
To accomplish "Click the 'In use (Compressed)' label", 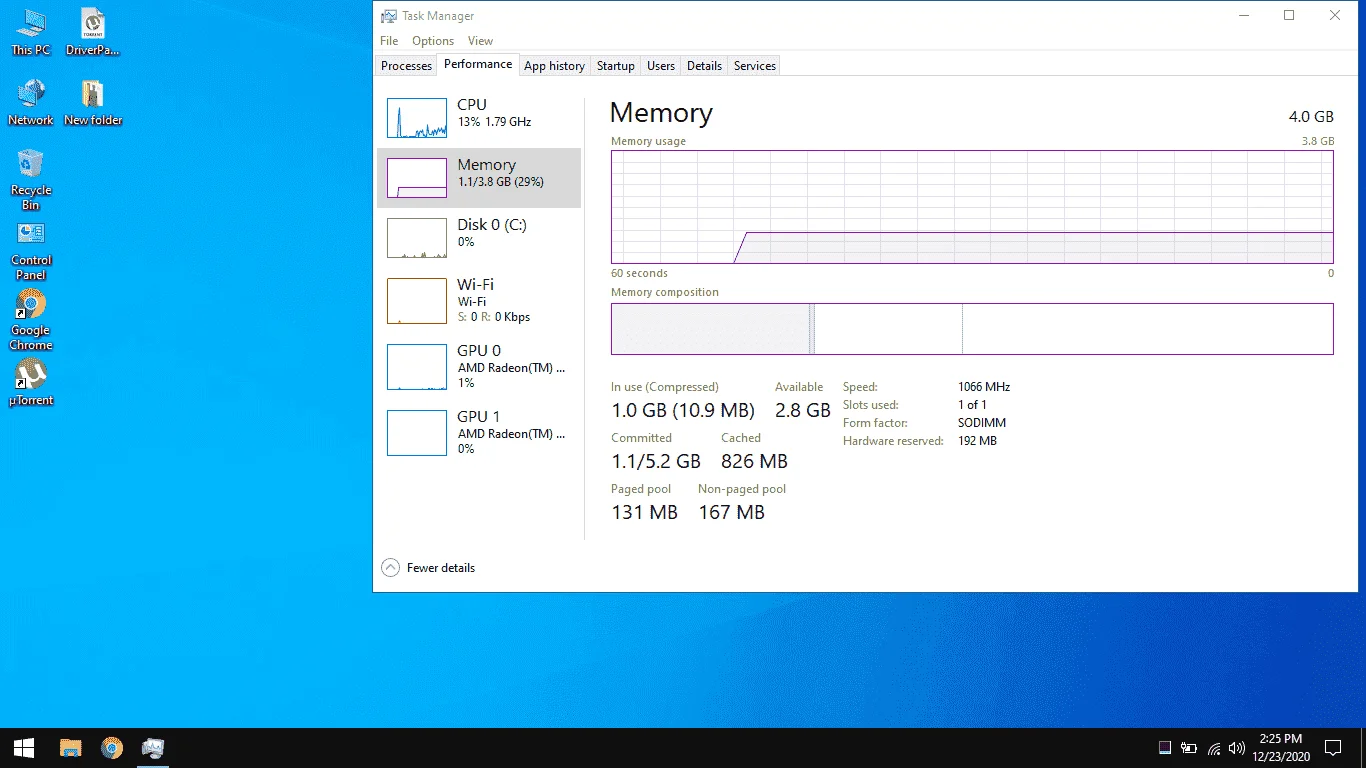I will coord(665,387).
